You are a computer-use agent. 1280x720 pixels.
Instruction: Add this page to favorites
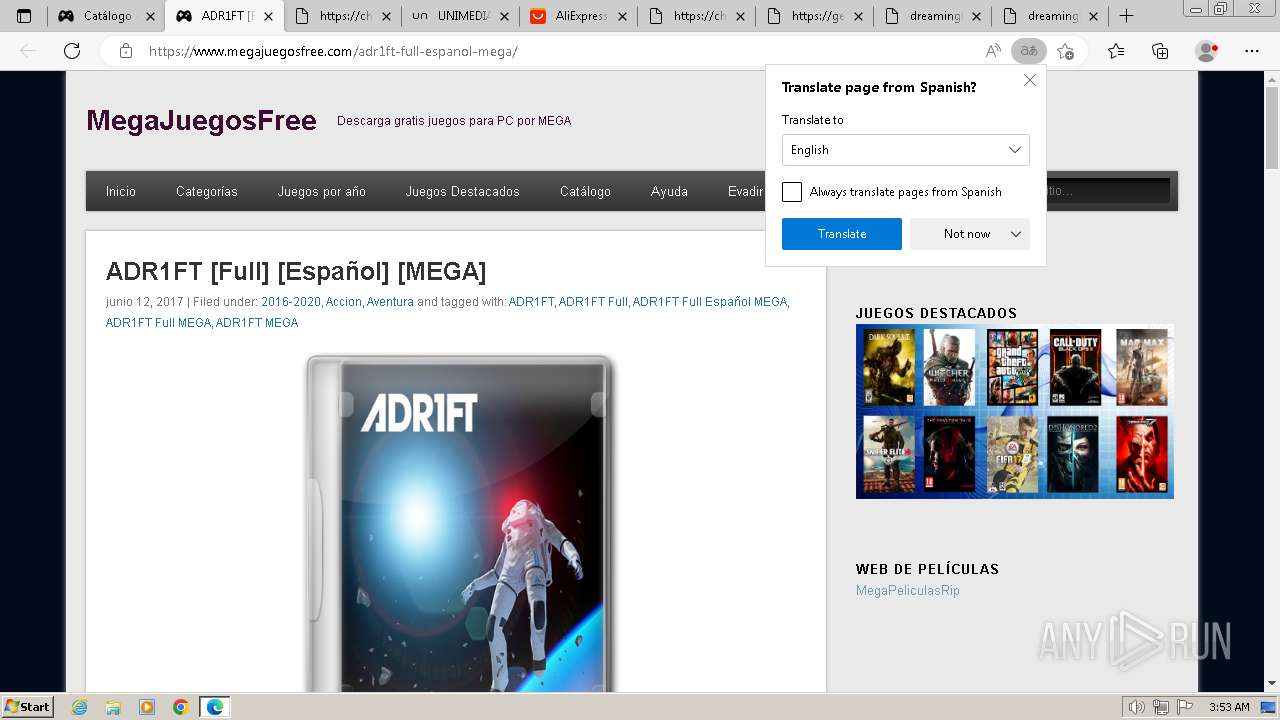pyautogui.click(x=1066, y=51)
